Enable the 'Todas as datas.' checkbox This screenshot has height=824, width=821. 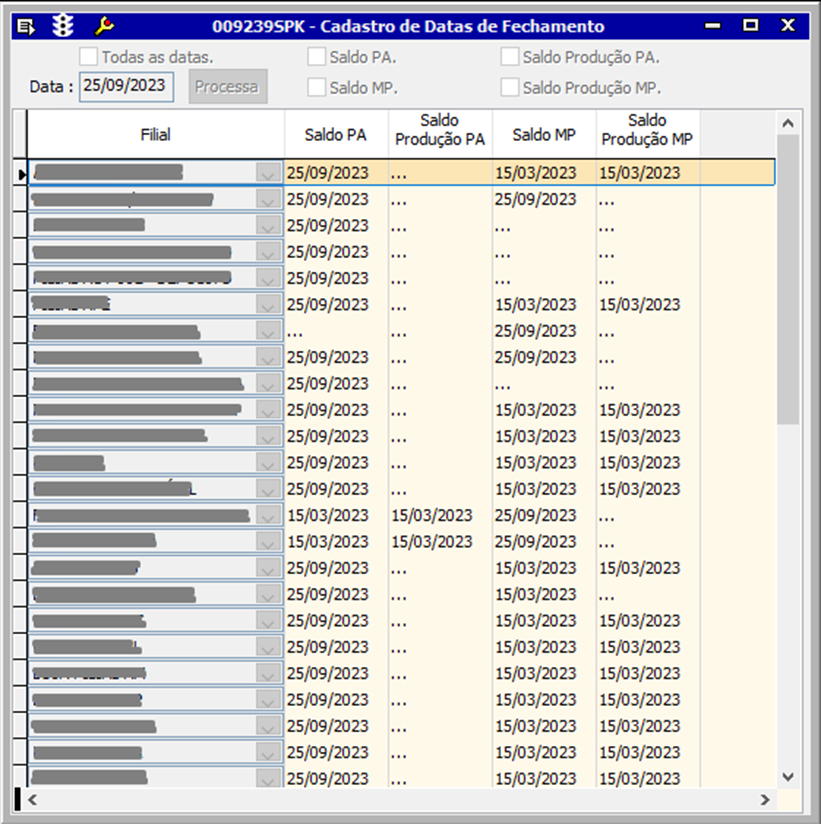click(x=88, y=57)
